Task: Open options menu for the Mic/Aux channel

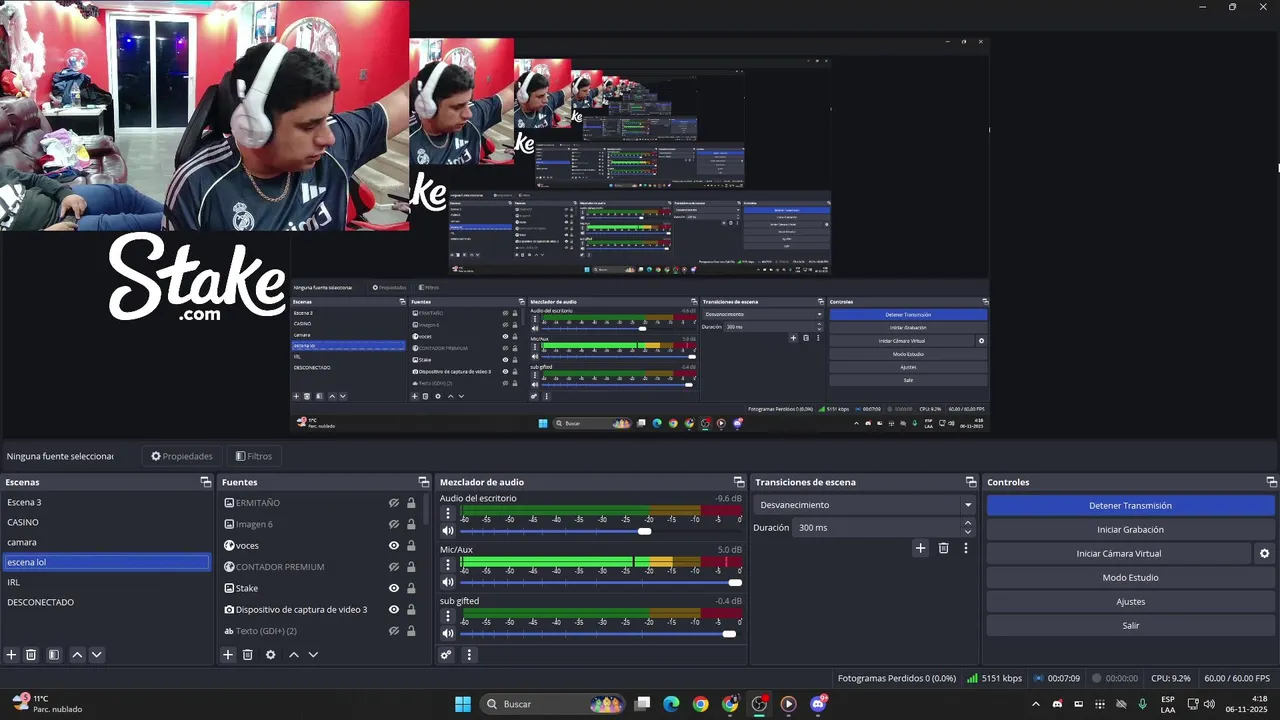Action: (448, 564)
